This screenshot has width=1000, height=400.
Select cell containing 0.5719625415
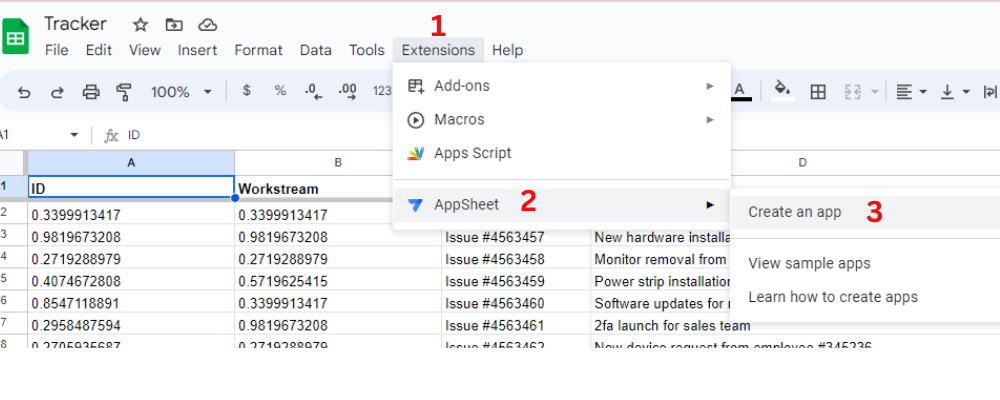click(338, 281)
